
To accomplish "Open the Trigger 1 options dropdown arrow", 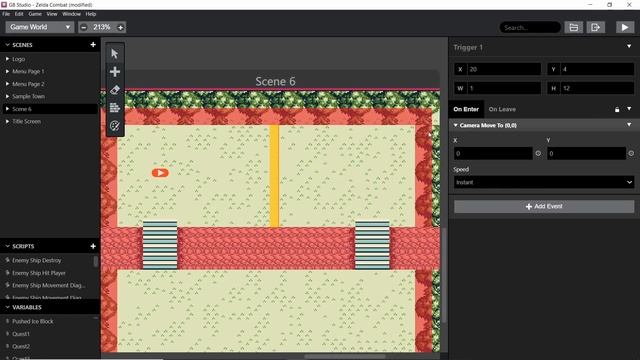I will click(629, 47).
